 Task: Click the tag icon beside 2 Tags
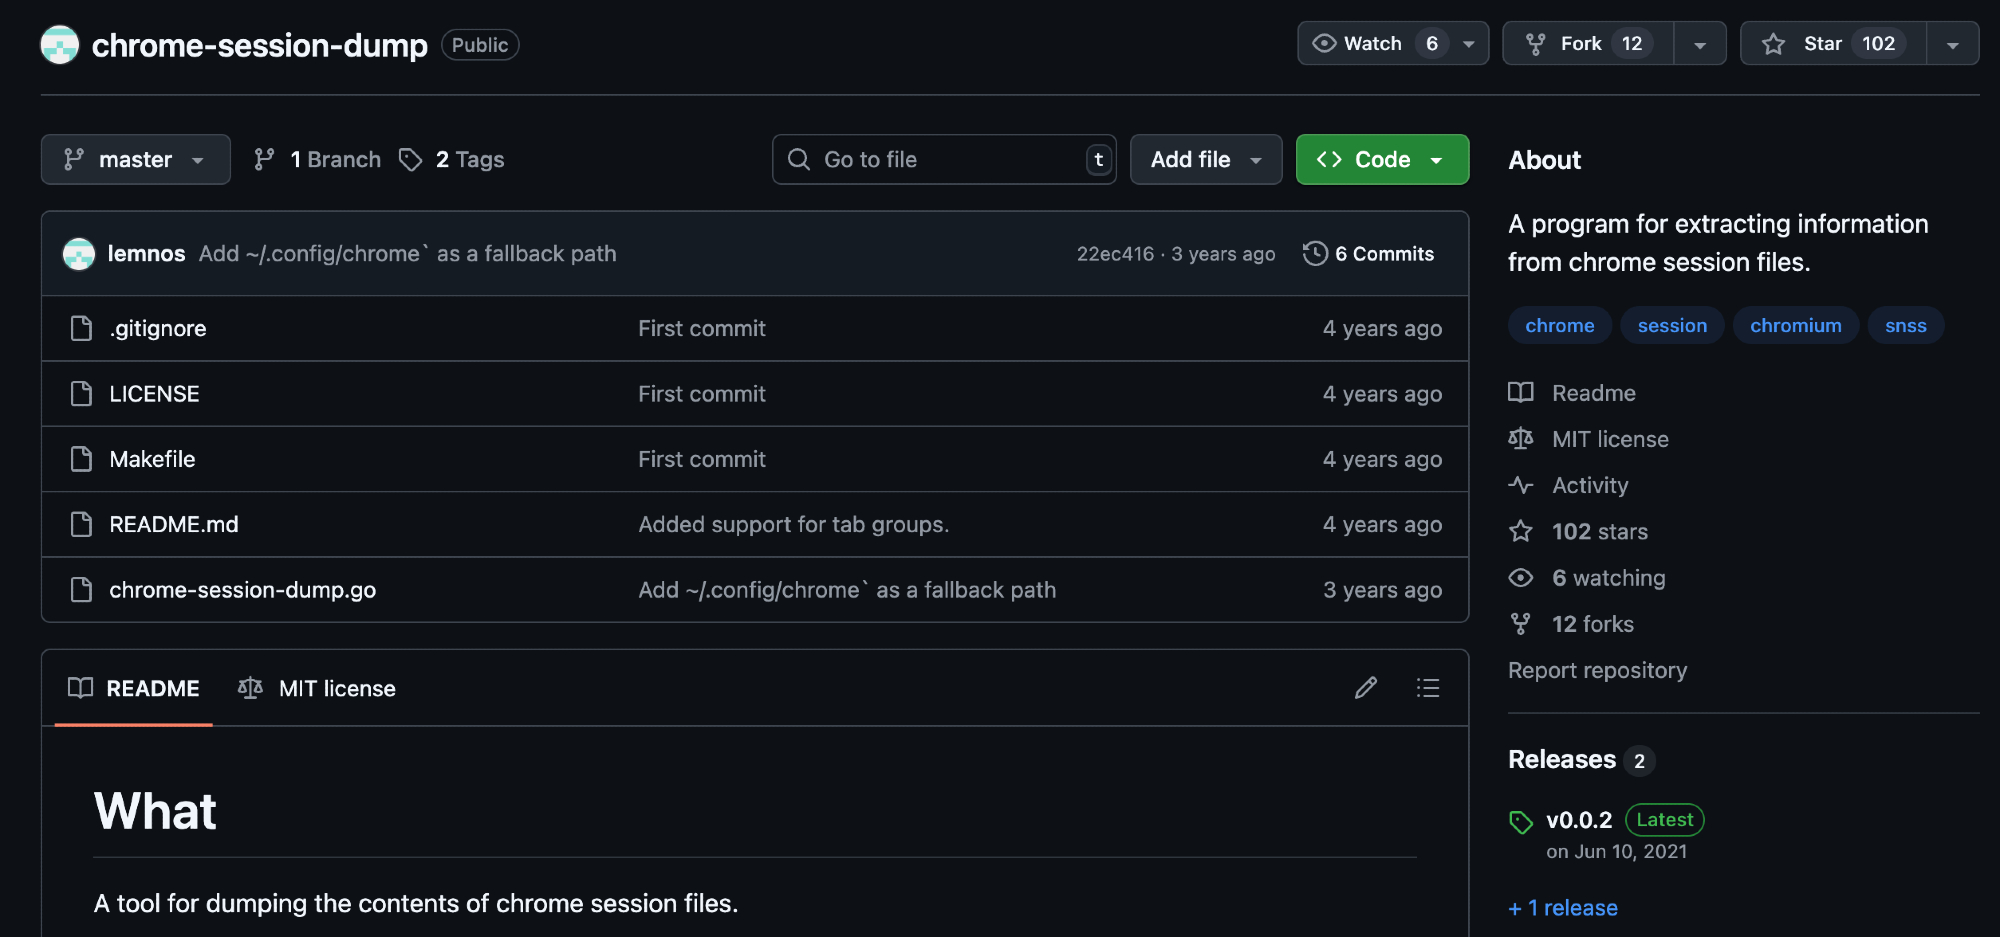[410, 160]
